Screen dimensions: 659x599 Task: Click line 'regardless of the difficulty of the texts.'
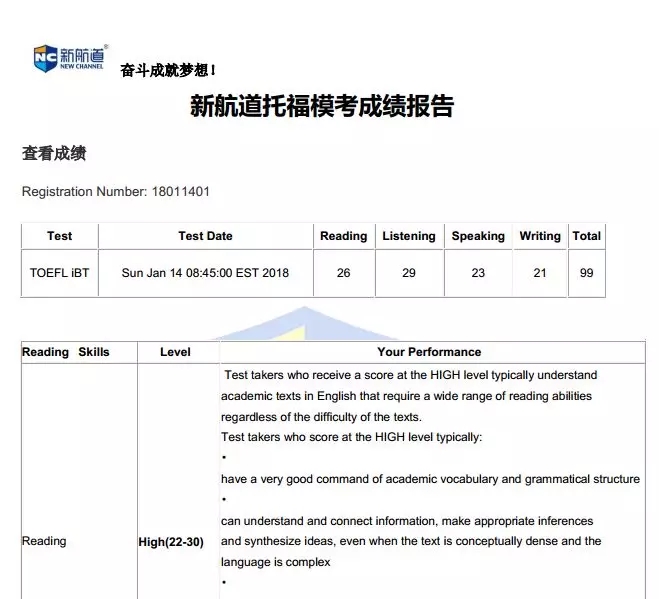click(x=321, y=417)
